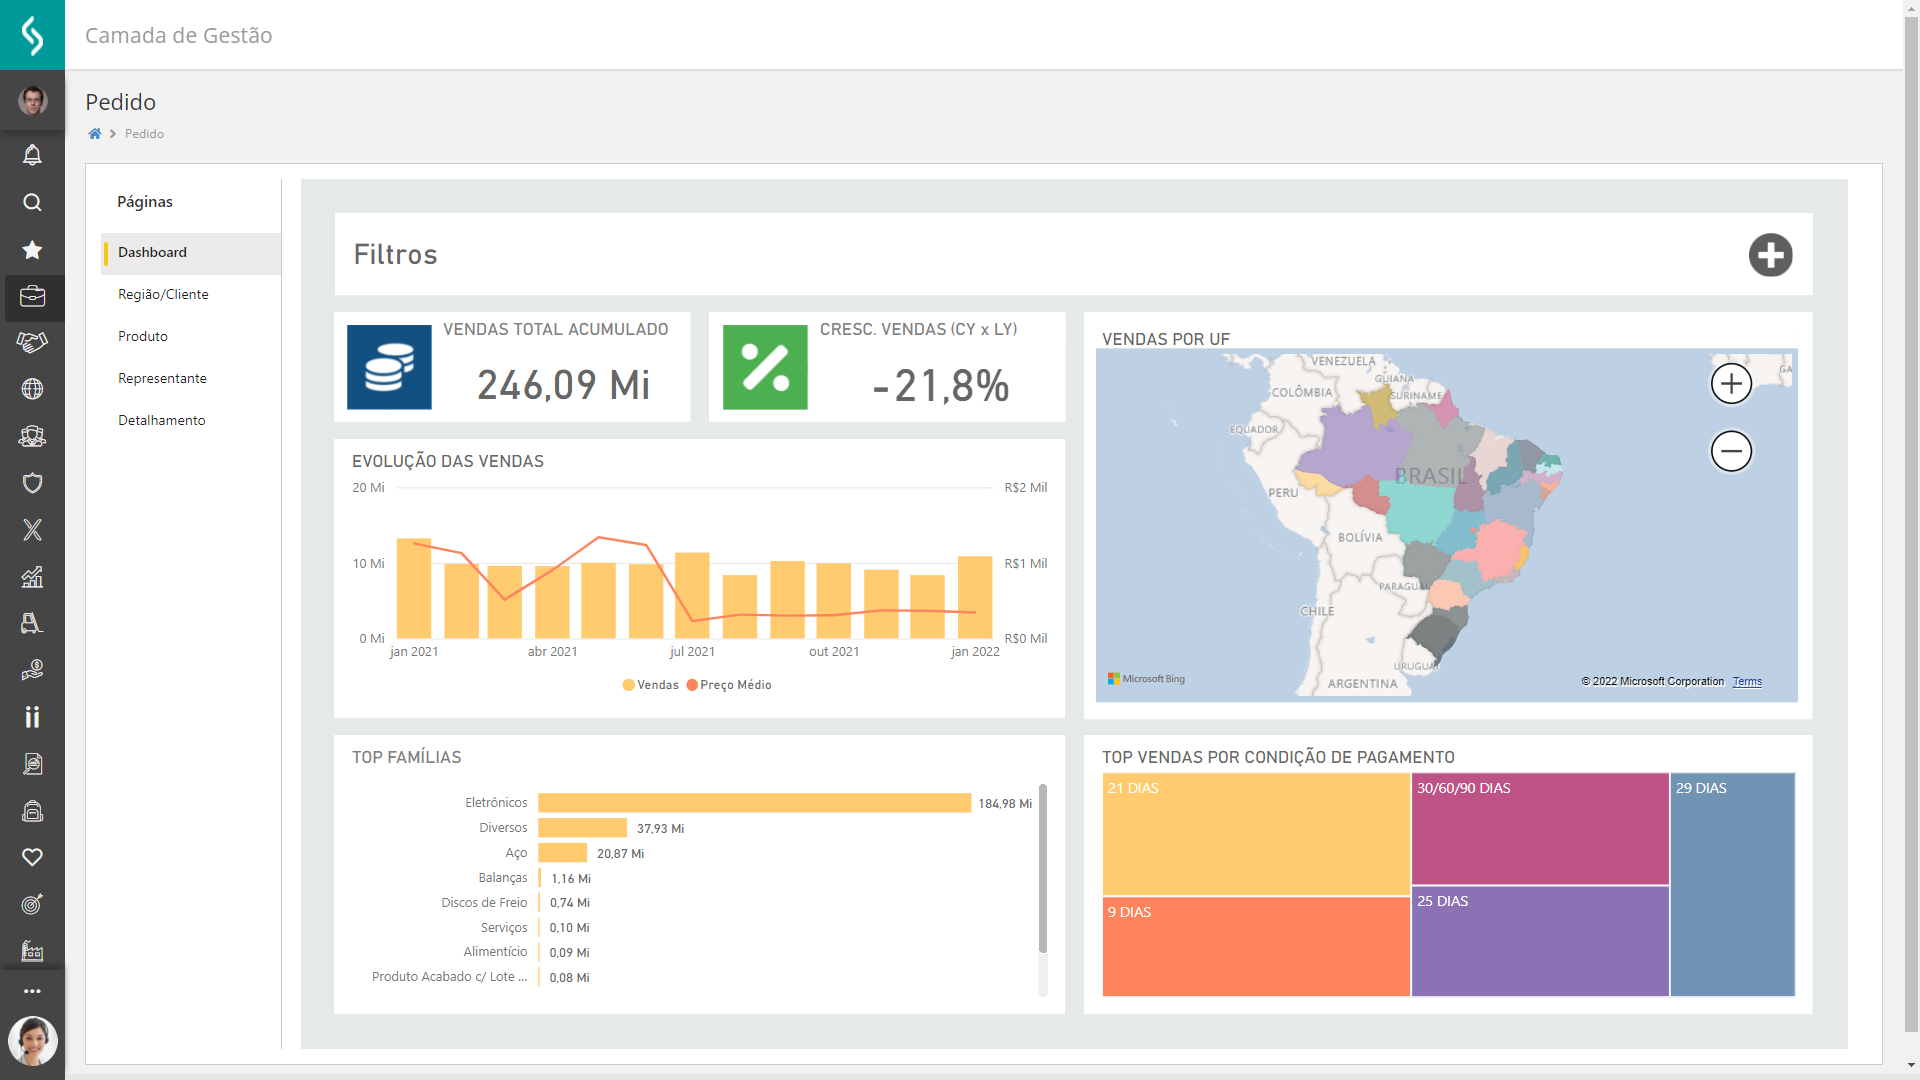Open favorites star icon in sidebar
Screen dimensions: 1920x1080
[x=32, y=250]
